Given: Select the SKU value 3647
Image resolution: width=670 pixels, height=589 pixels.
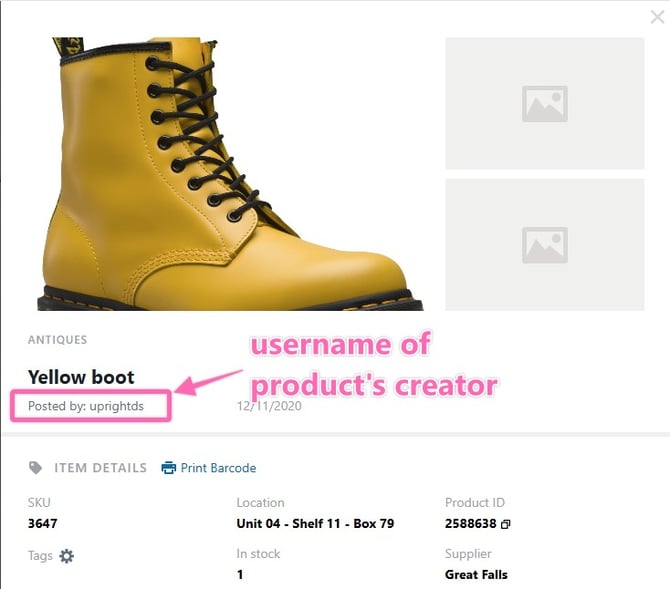Looking at the screenshot, I should [x=44, y=523].
